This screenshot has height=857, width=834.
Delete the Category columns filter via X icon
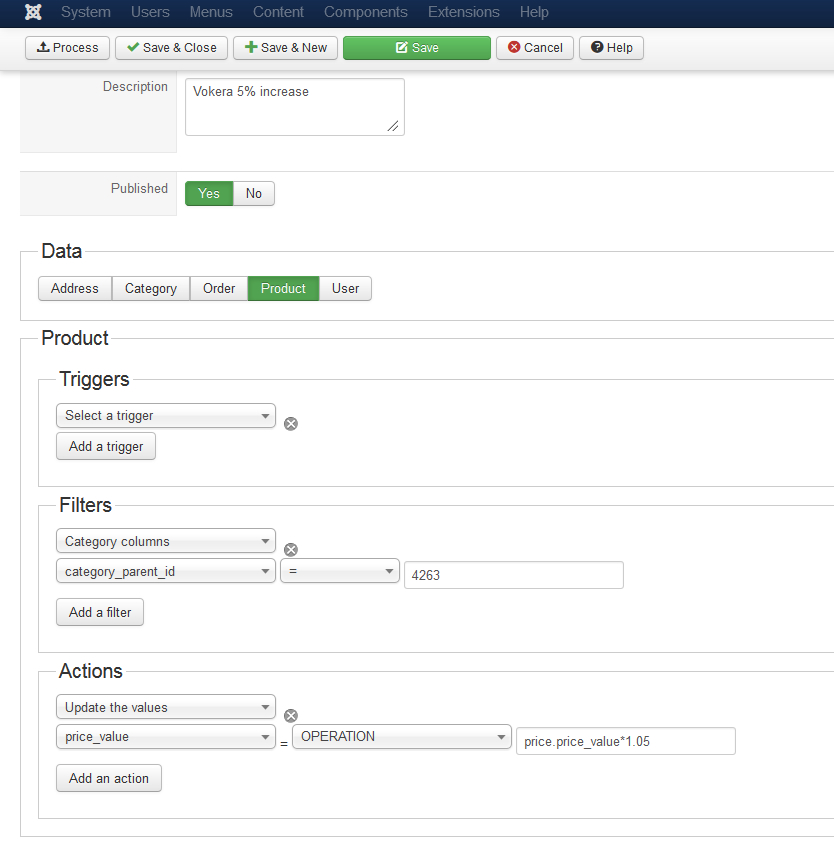pyautogui.click(x=291, y=549)
